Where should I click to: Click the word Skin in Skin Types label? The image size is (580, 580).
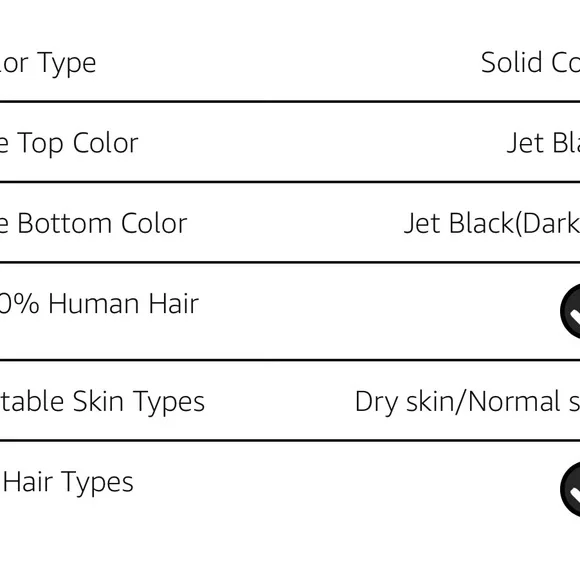98,401
